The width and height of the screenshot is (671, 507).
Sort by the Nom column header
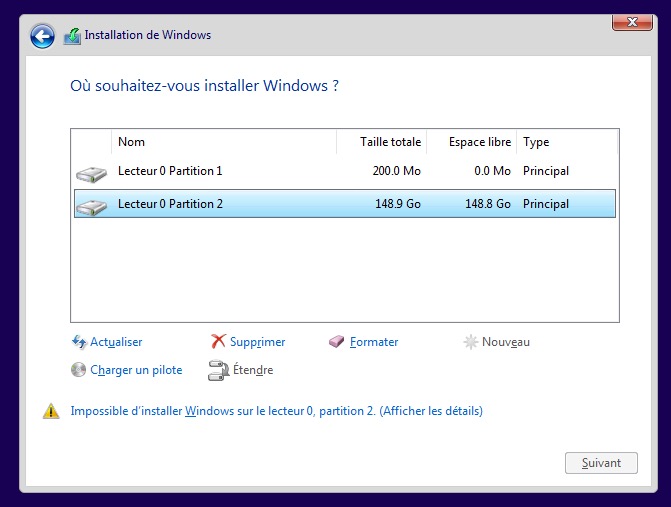tap(224, 142)
